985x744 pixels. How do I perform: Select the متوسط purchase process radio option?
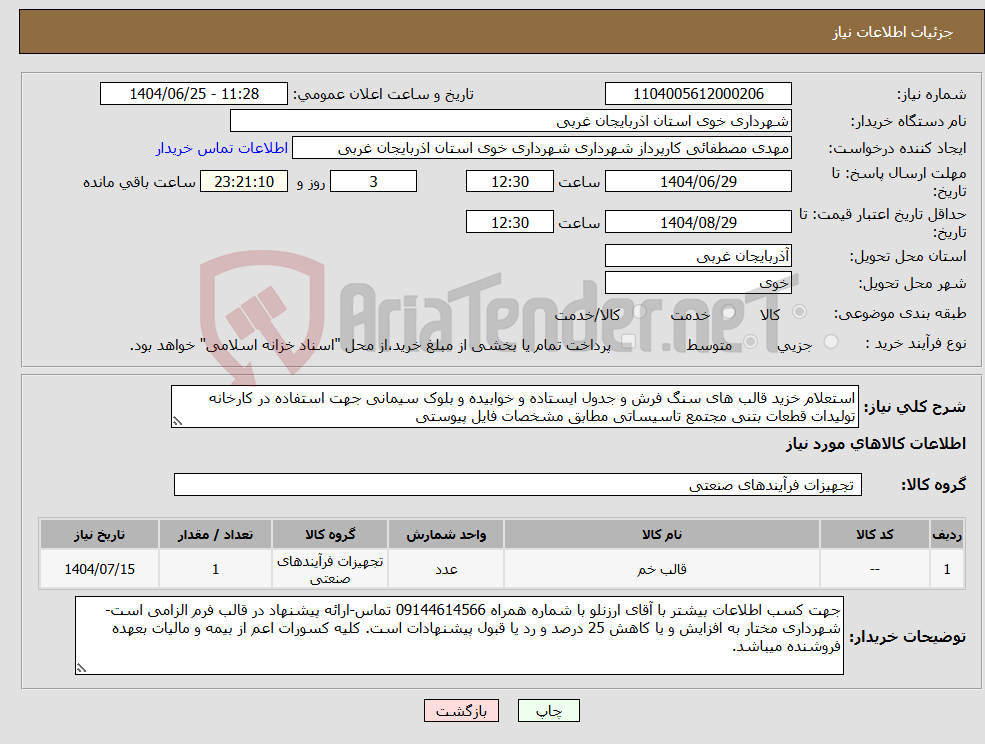(x=752, y=340)
